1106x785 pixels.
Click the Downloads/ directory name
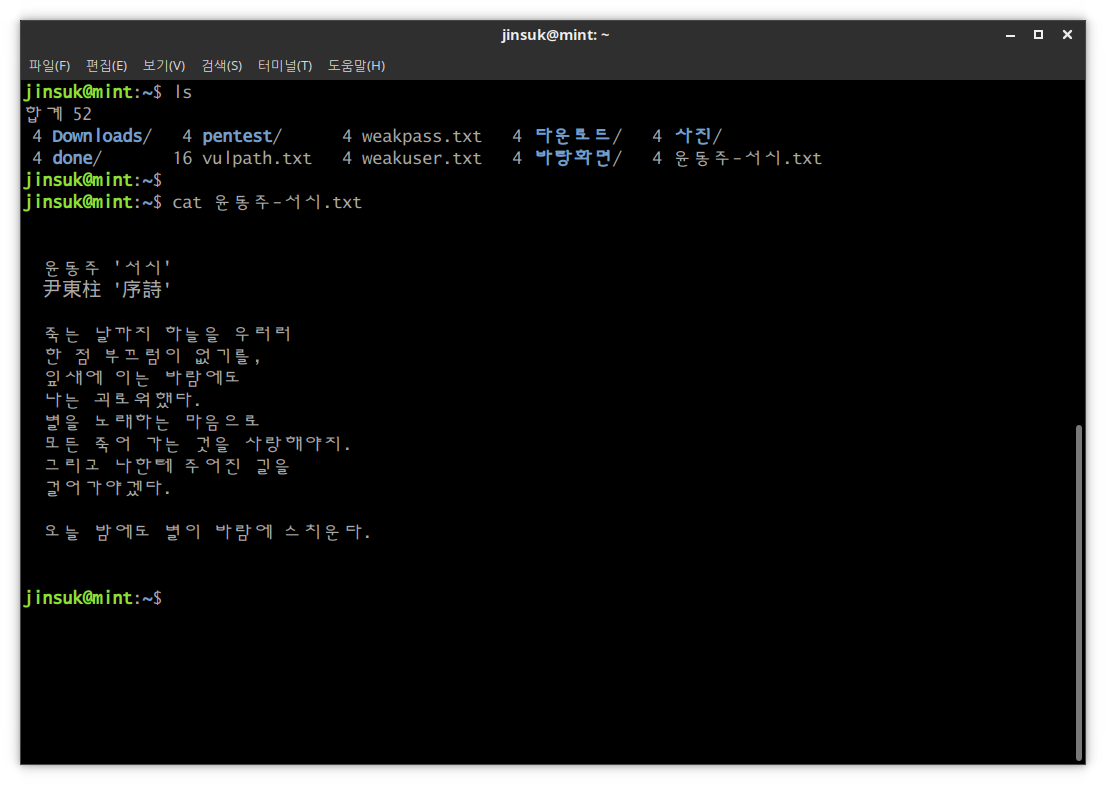click(x=102, y=136)
